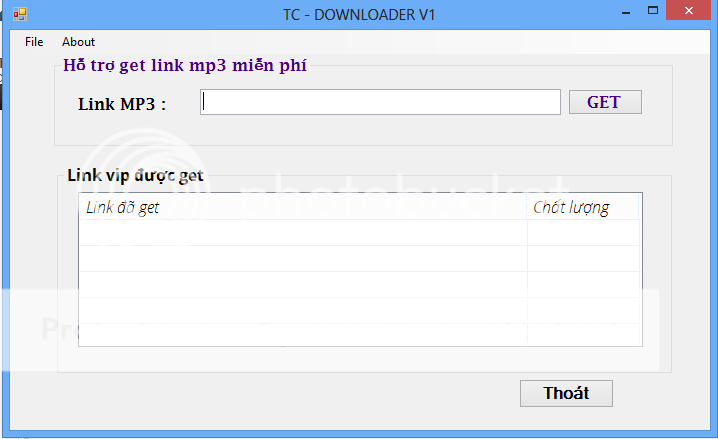
Task: Click the GET button
Action: (605, 102)
